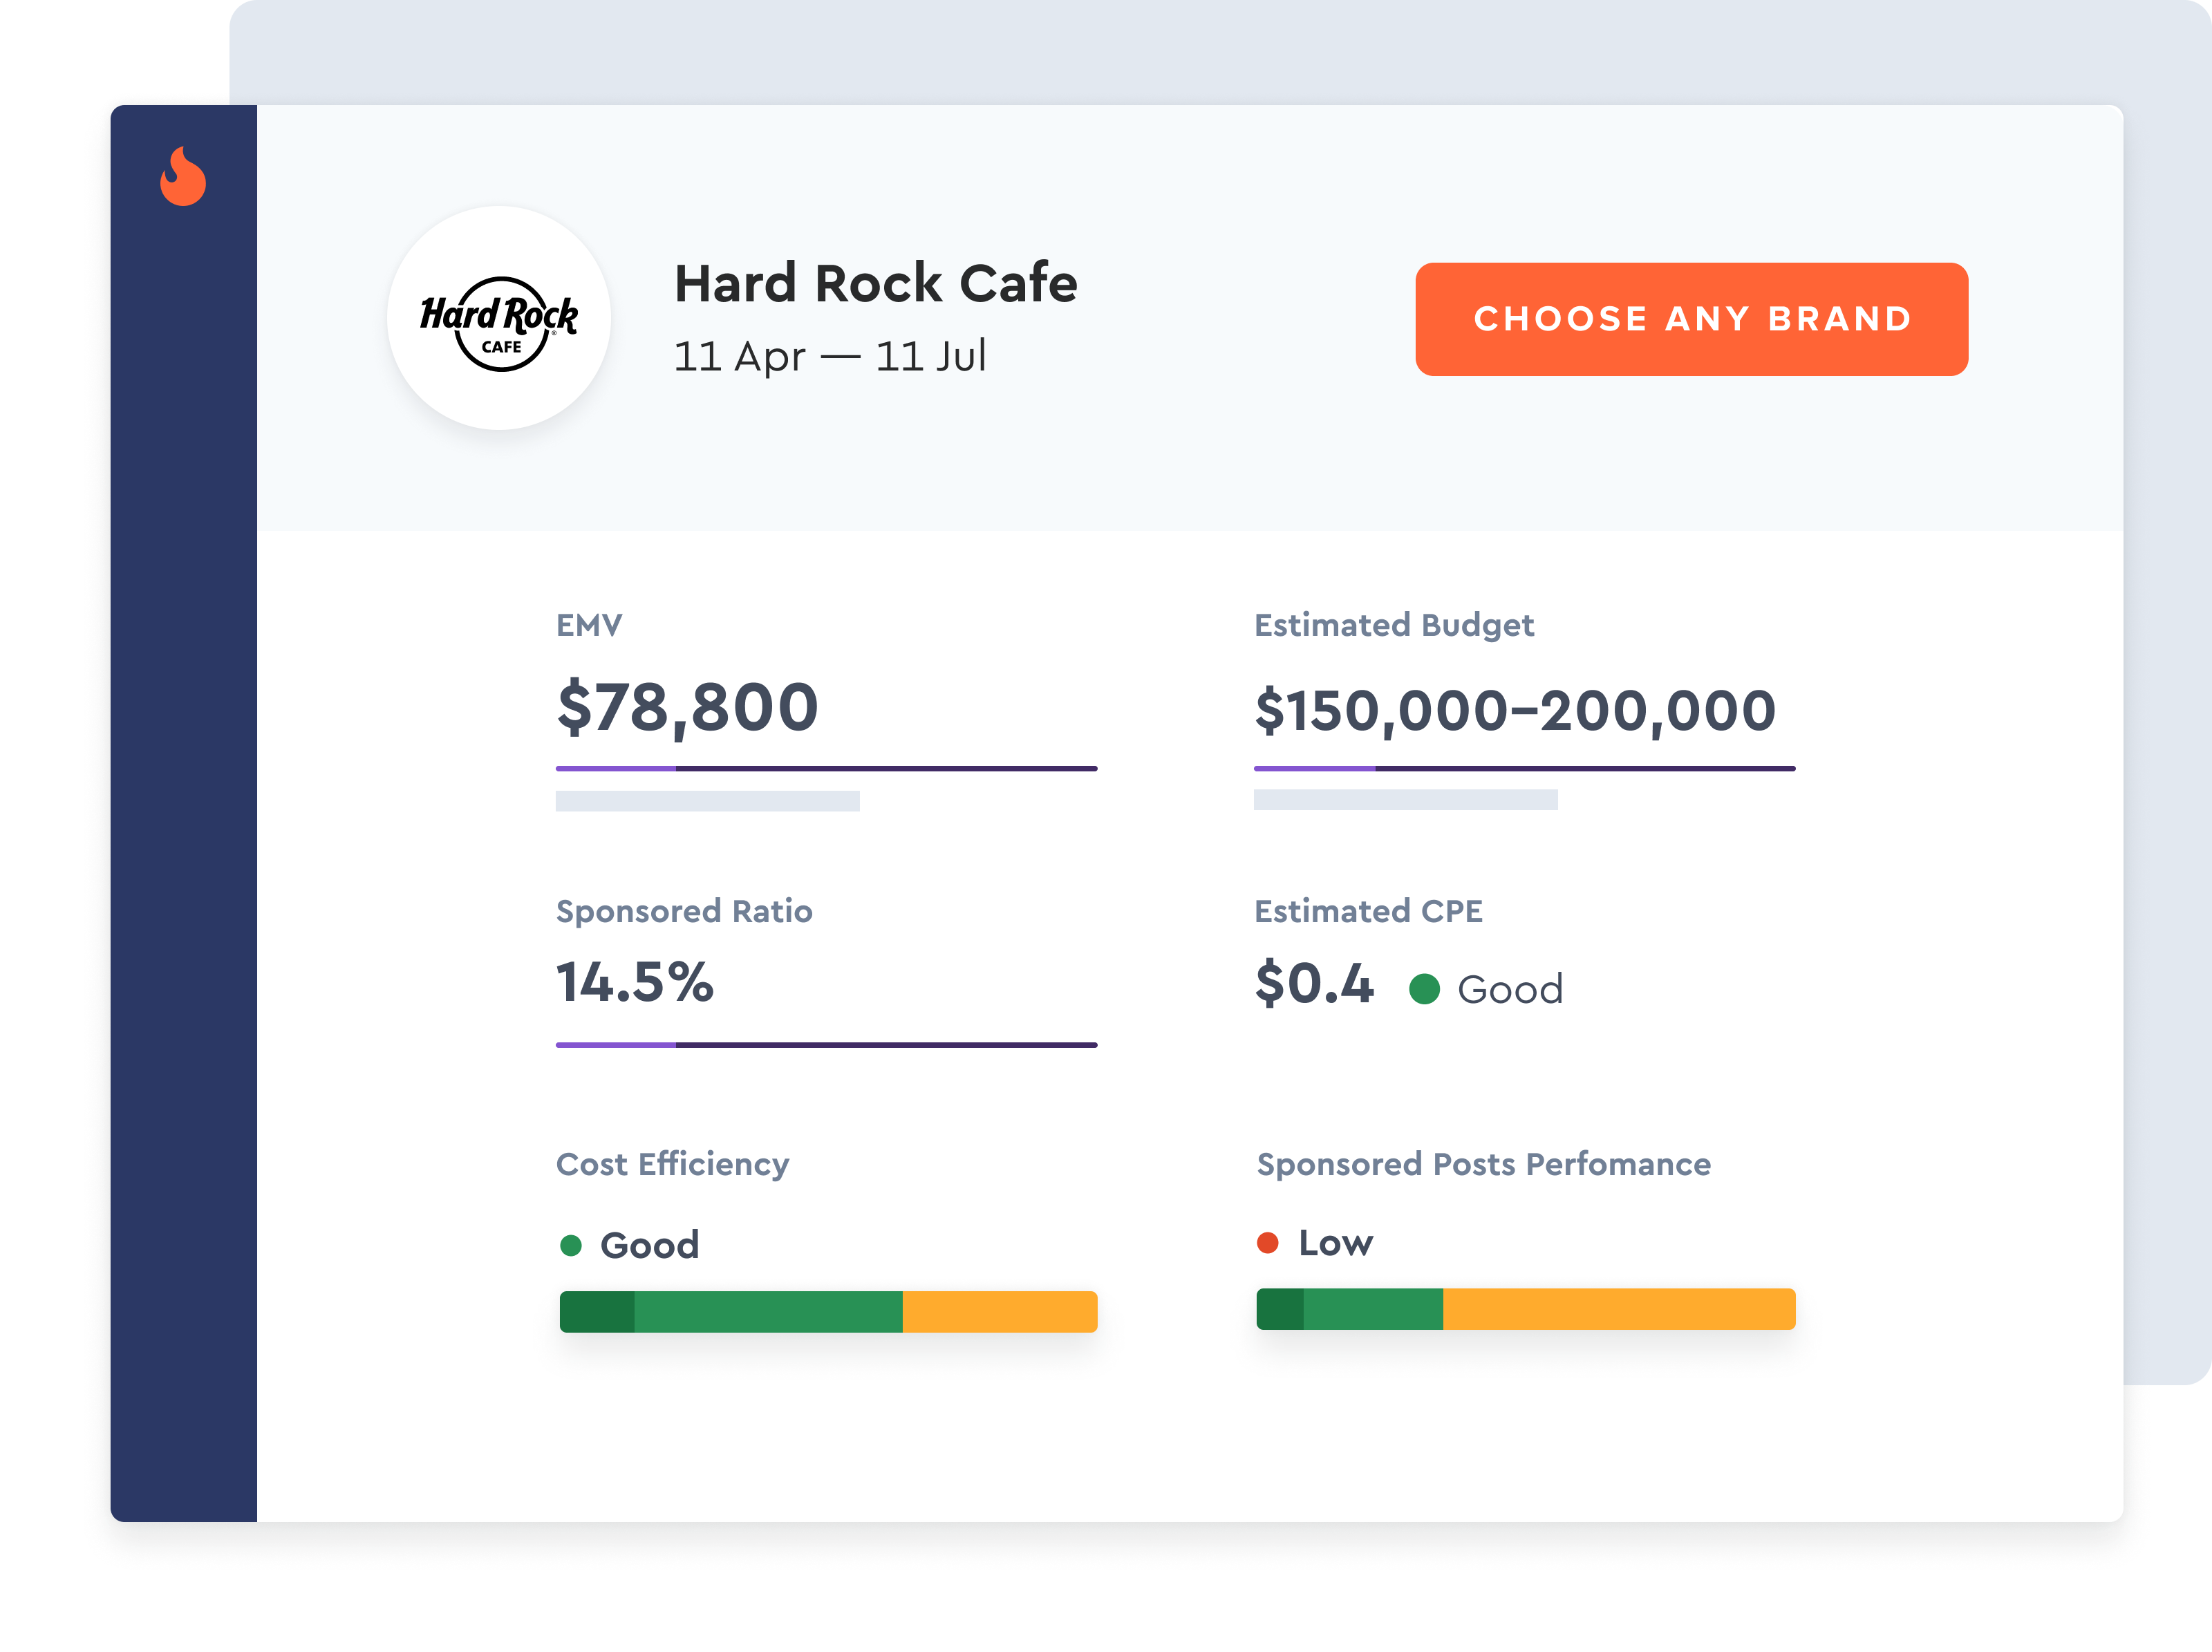The width and height of the screenshot is (2212, 1652).
Task: Click the flame logo in sidebar
Action: tap(183, 177)
